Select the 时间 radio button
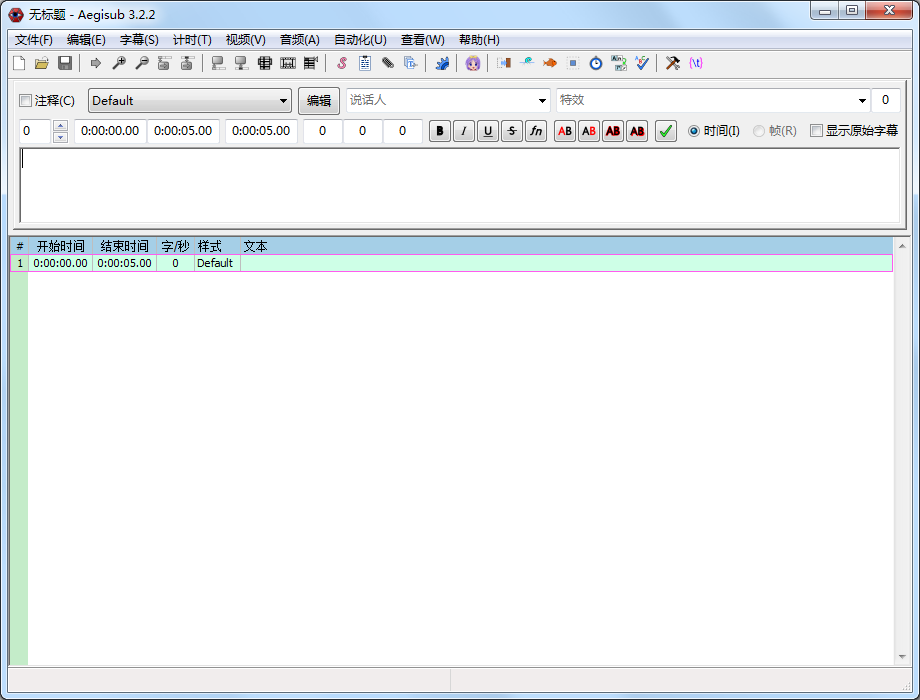 694,131
